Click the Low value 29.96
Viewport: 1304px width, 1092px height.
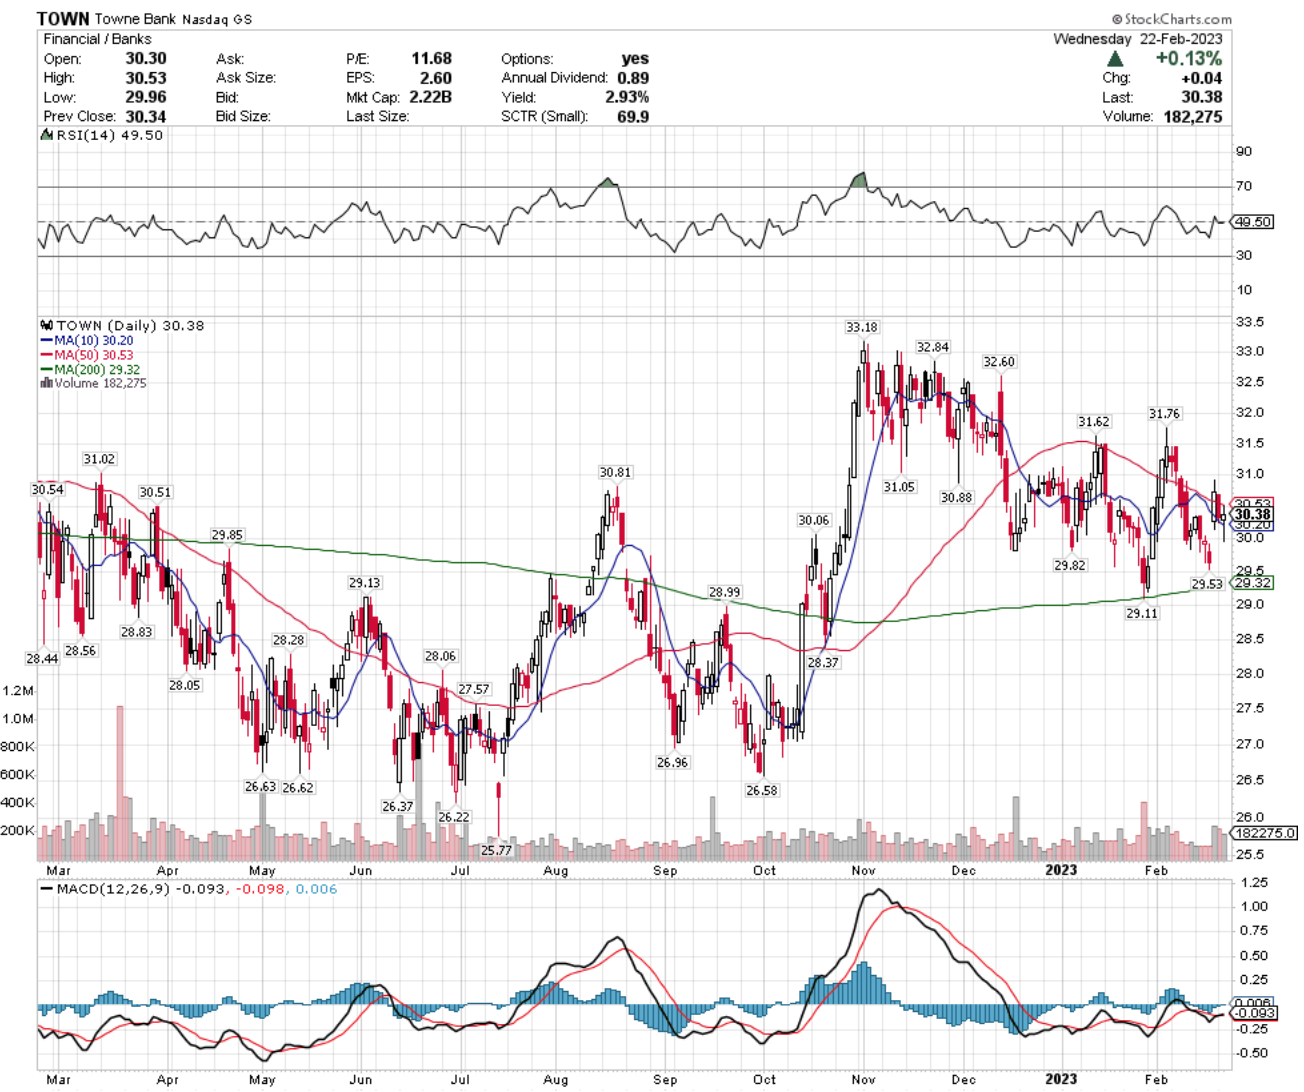pyautogui.click(x=146, y=97)
